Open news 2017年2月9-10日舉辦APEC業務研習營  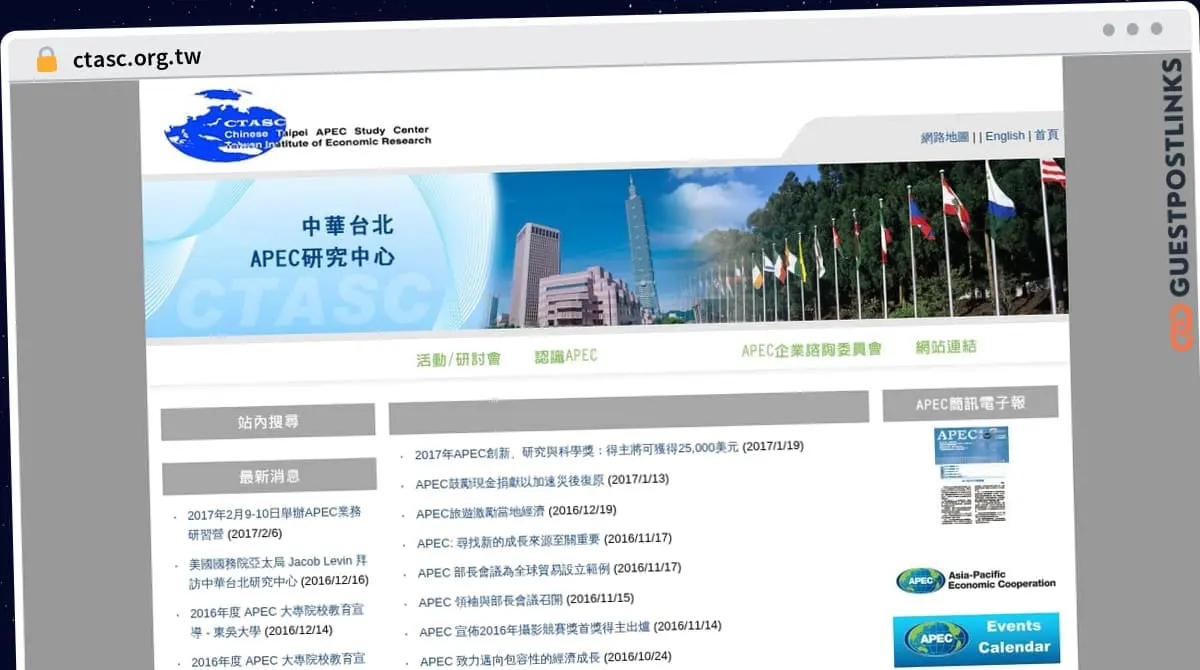click(x=274, y=523)
